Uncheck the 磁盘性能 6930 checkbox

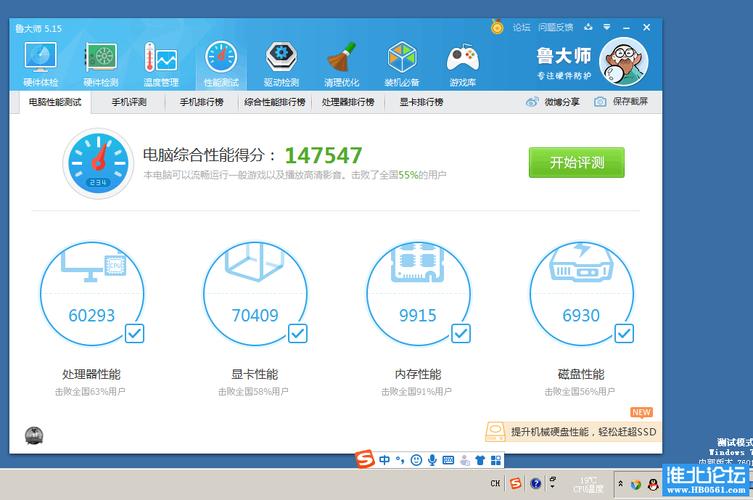pyautogui.click(x=624, y=333)
